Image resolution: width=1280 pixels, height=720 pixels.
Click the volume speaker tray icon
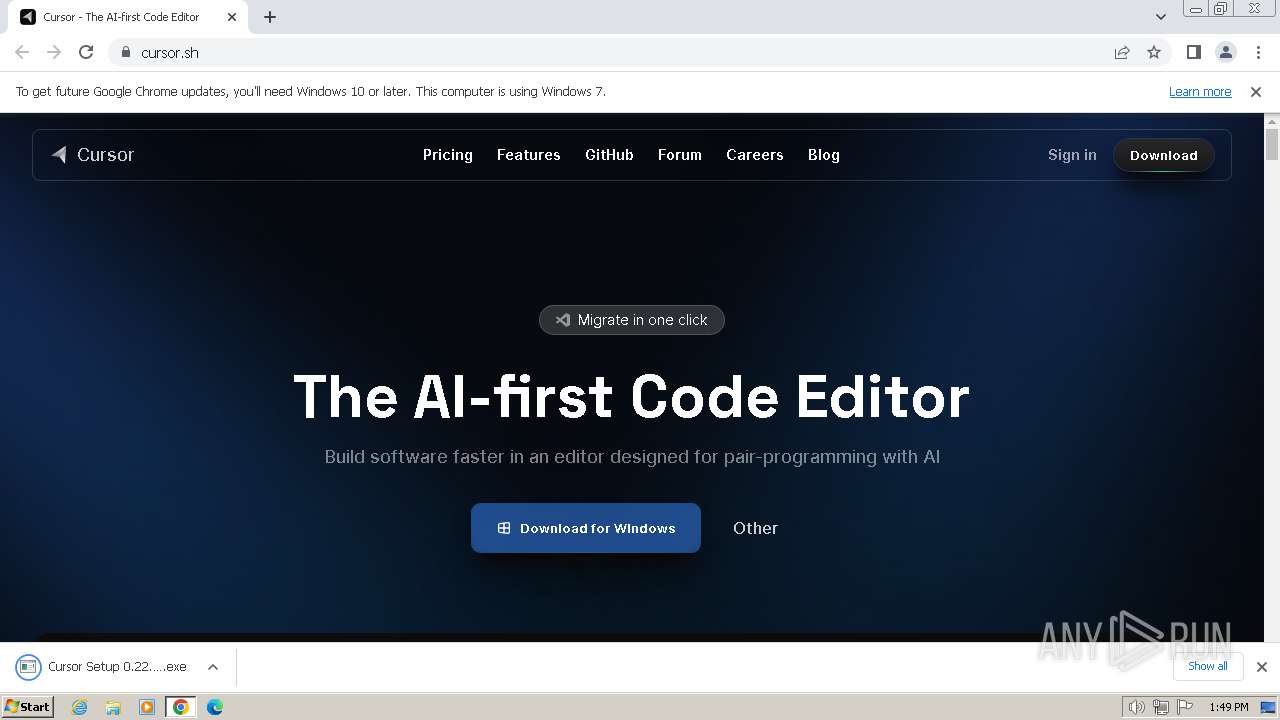[1137, 707]
